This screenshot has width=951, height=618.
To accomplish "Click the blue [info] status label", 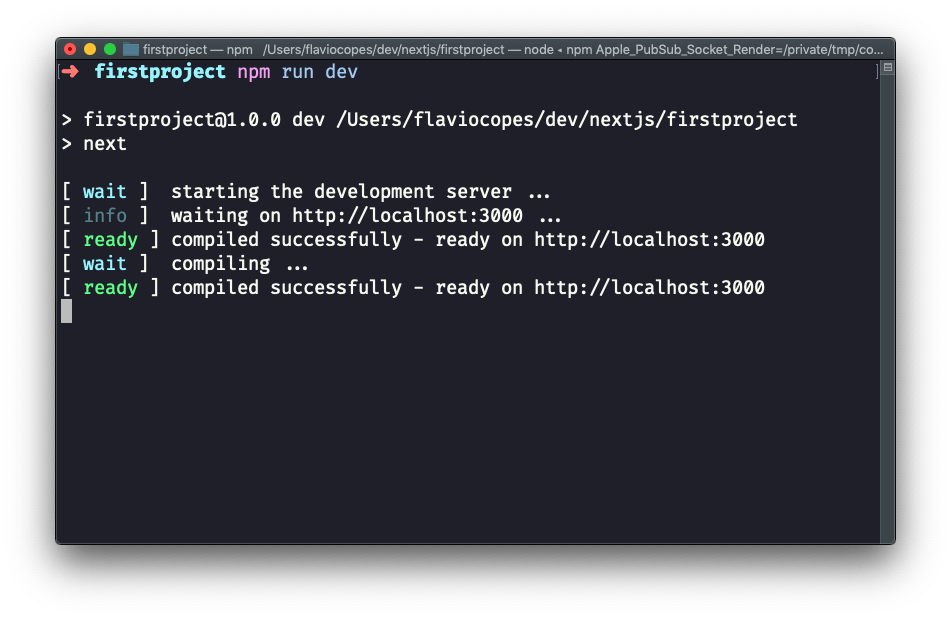I will pos(104,215).
